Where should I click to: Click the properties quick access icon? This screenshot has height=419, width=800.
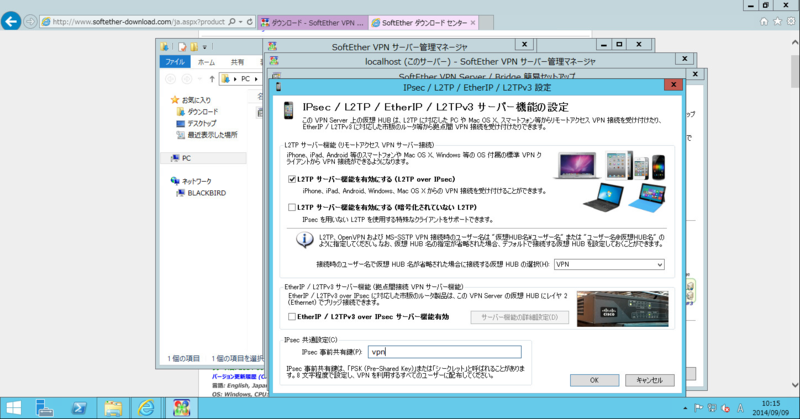click(x=182, y=47)
